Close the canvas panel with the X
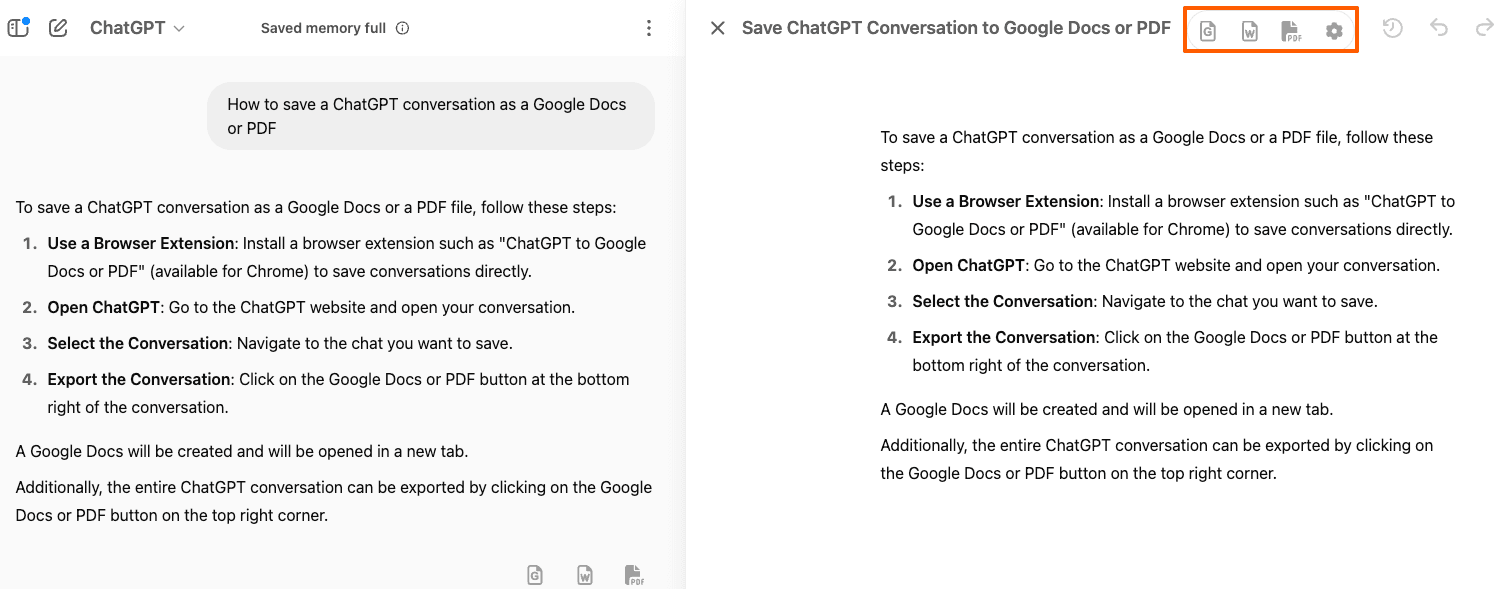The image size is (1507, 589). pos(717,28)
